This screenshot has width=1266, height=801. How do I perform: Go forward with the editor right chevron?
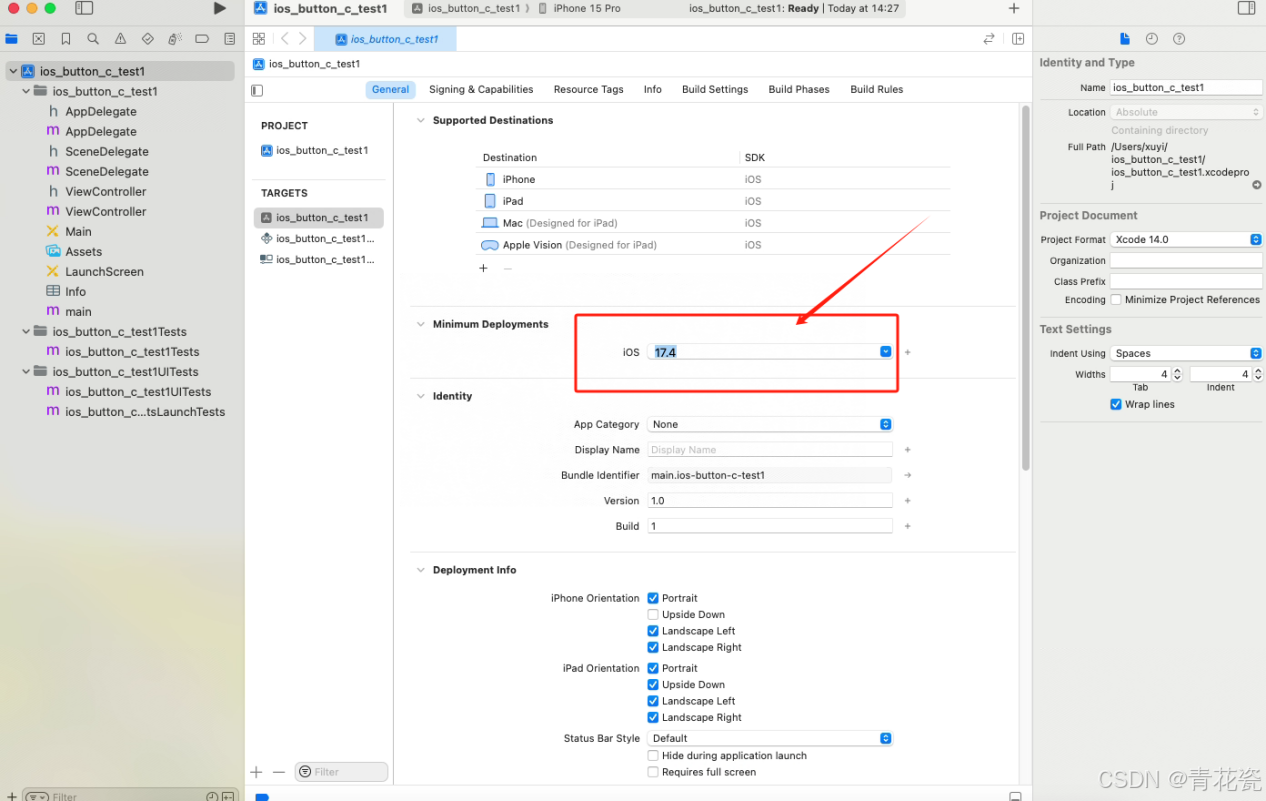[x=302, y=39]
